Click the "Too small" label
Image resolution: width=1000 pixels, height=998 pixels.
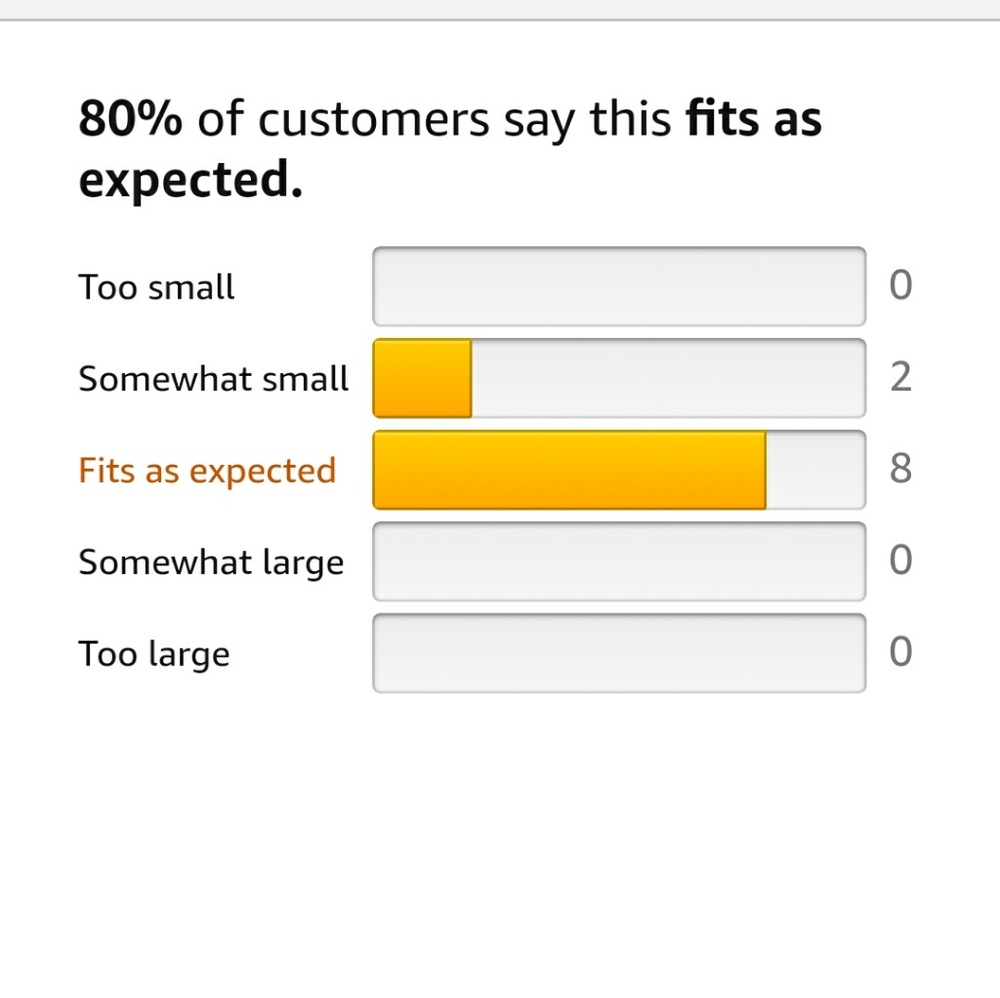[x=156, y=287]
